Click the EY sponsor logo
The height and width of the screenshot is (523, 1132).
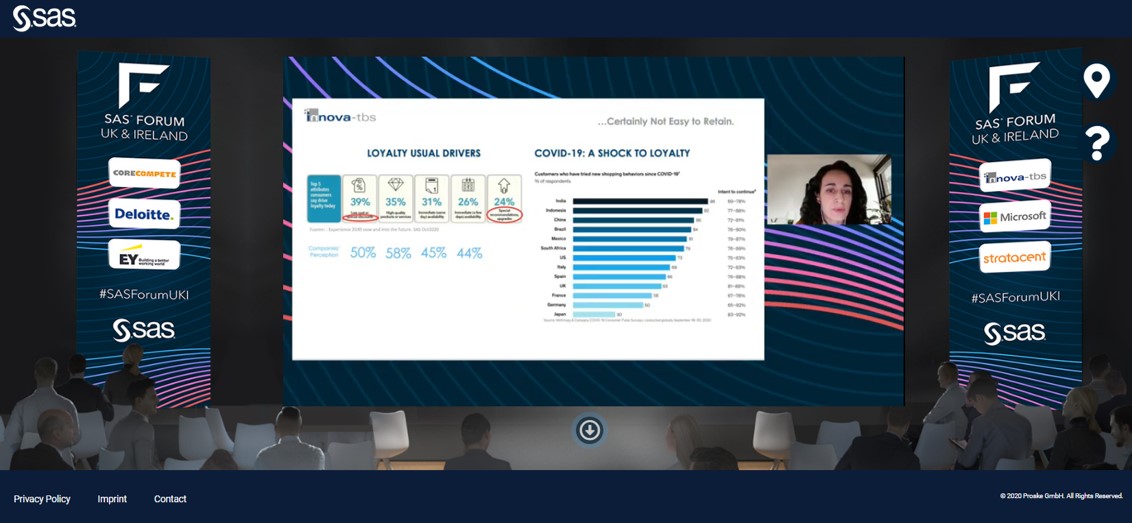144,256
